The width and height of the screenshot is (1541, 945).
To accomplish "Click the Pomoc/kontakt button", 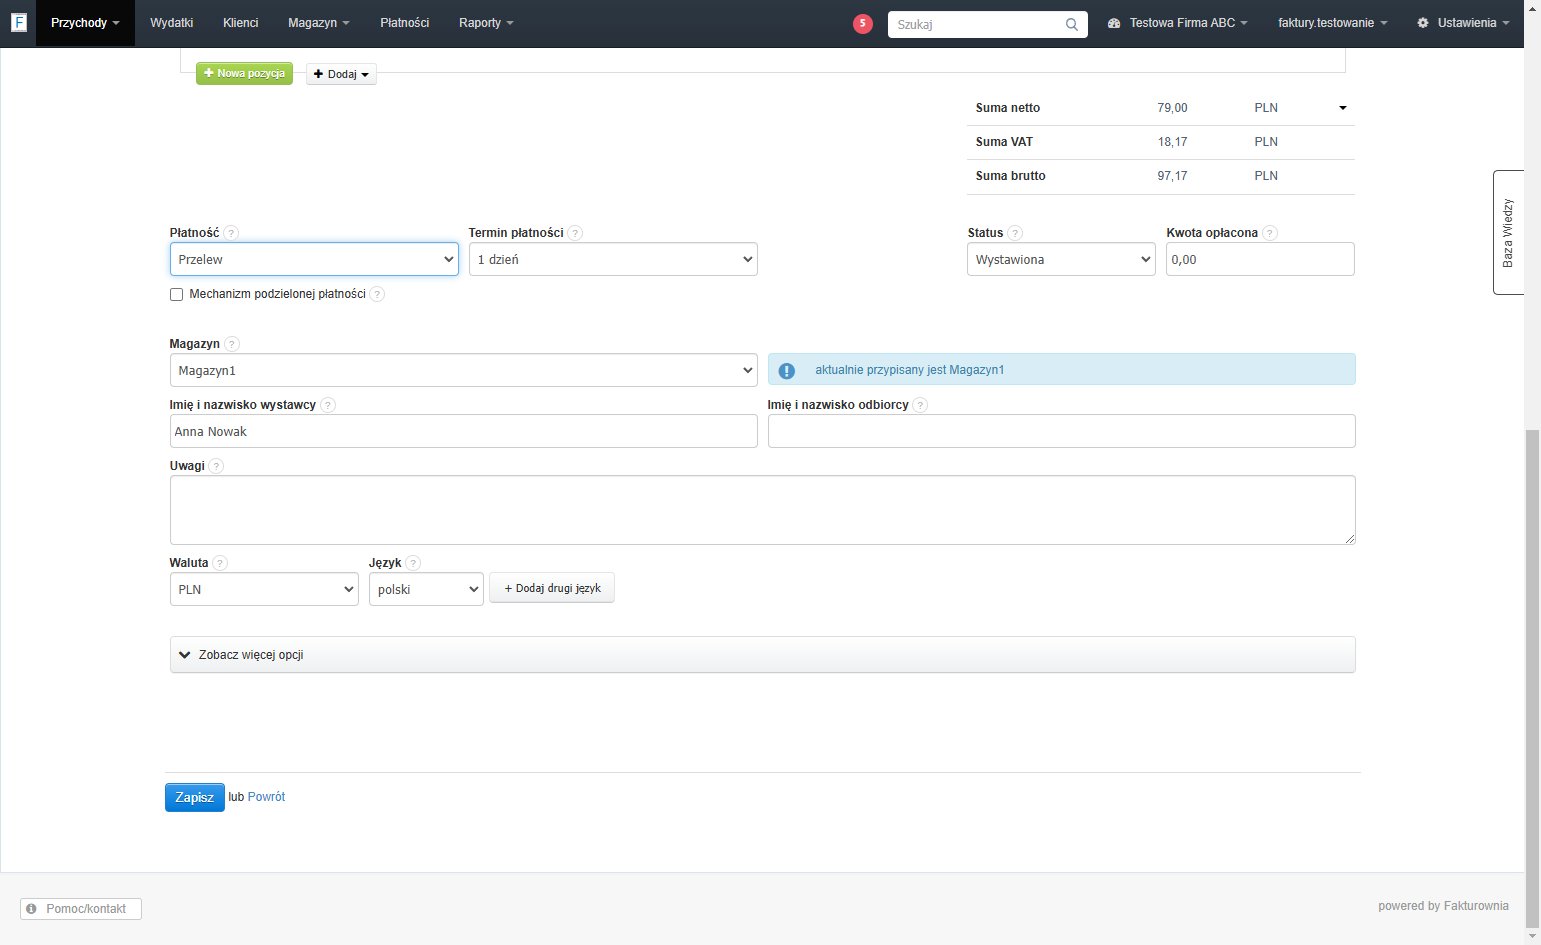I will (x=81, y=909).
